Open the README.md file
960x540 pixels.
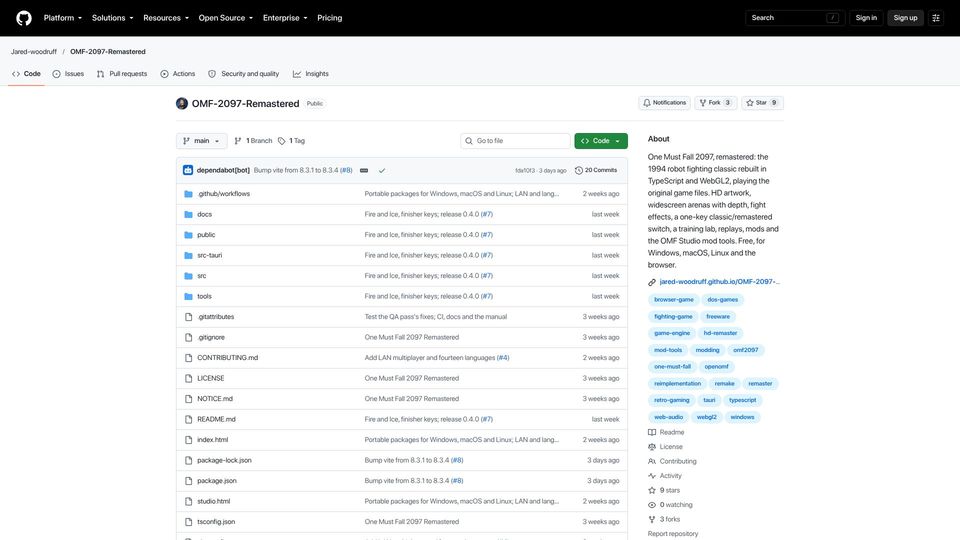coord(216,419)
